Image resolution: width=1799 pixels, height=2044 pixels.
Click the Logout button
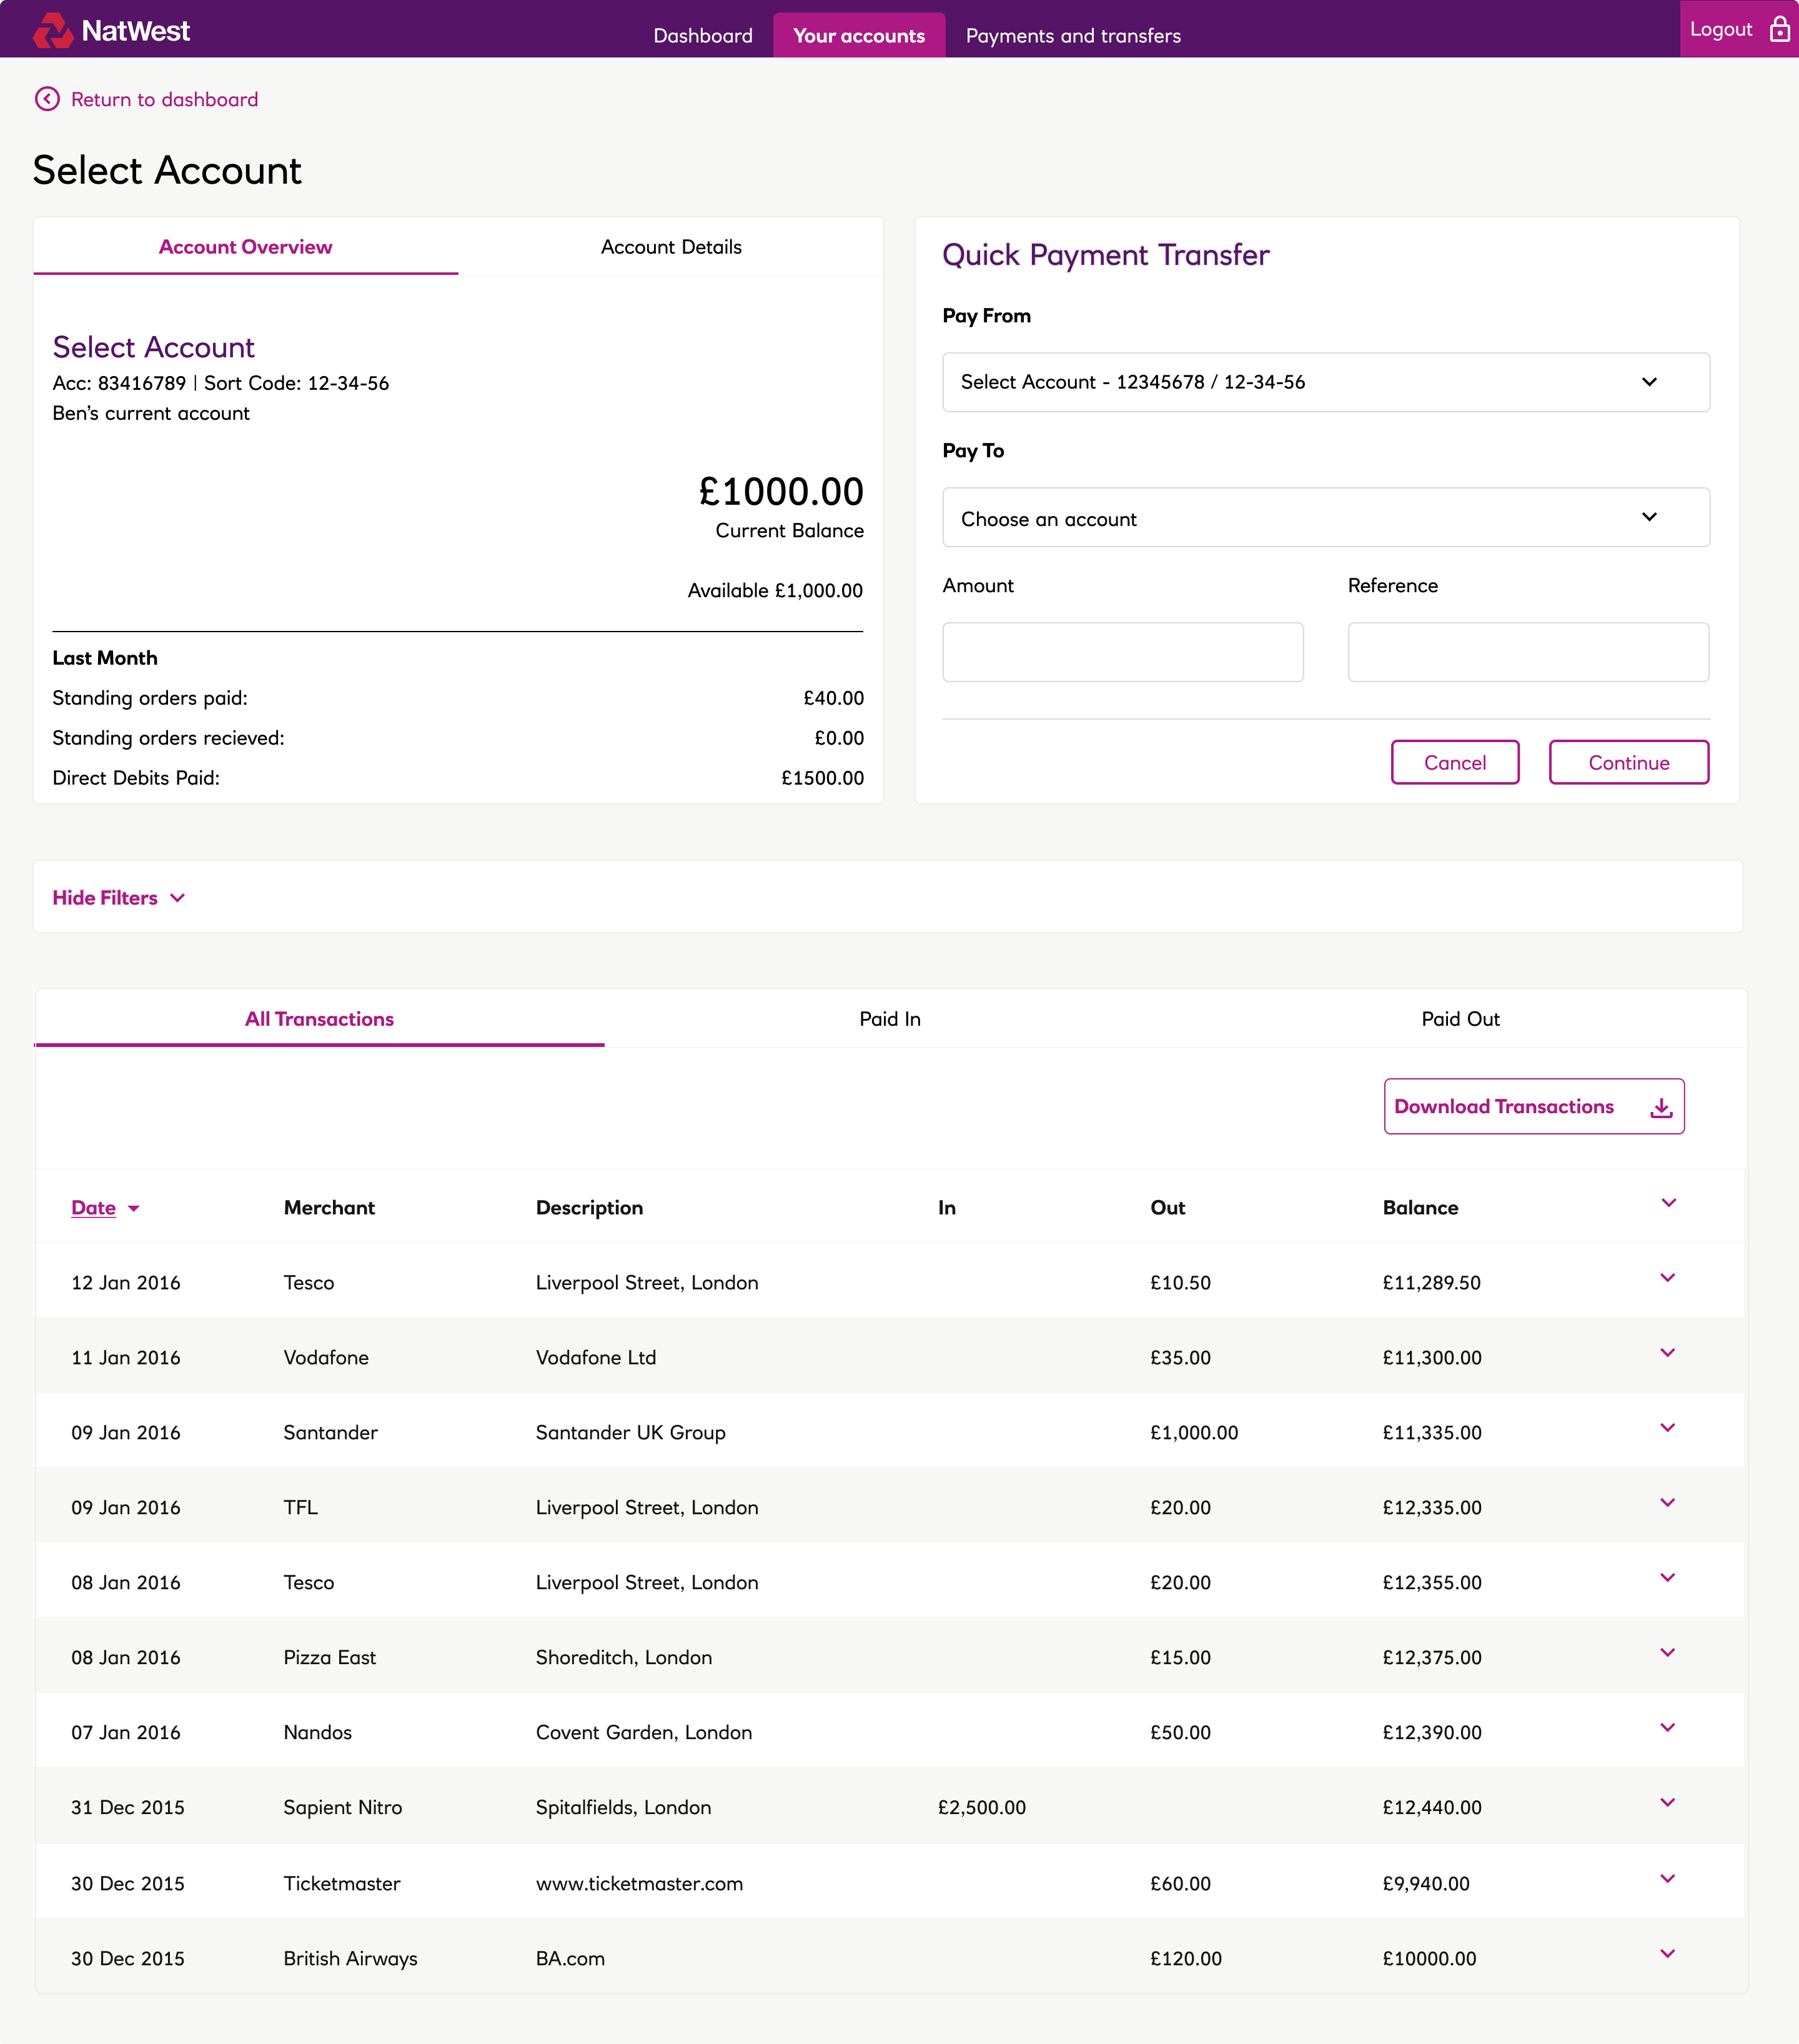[x=1739, y=29]
